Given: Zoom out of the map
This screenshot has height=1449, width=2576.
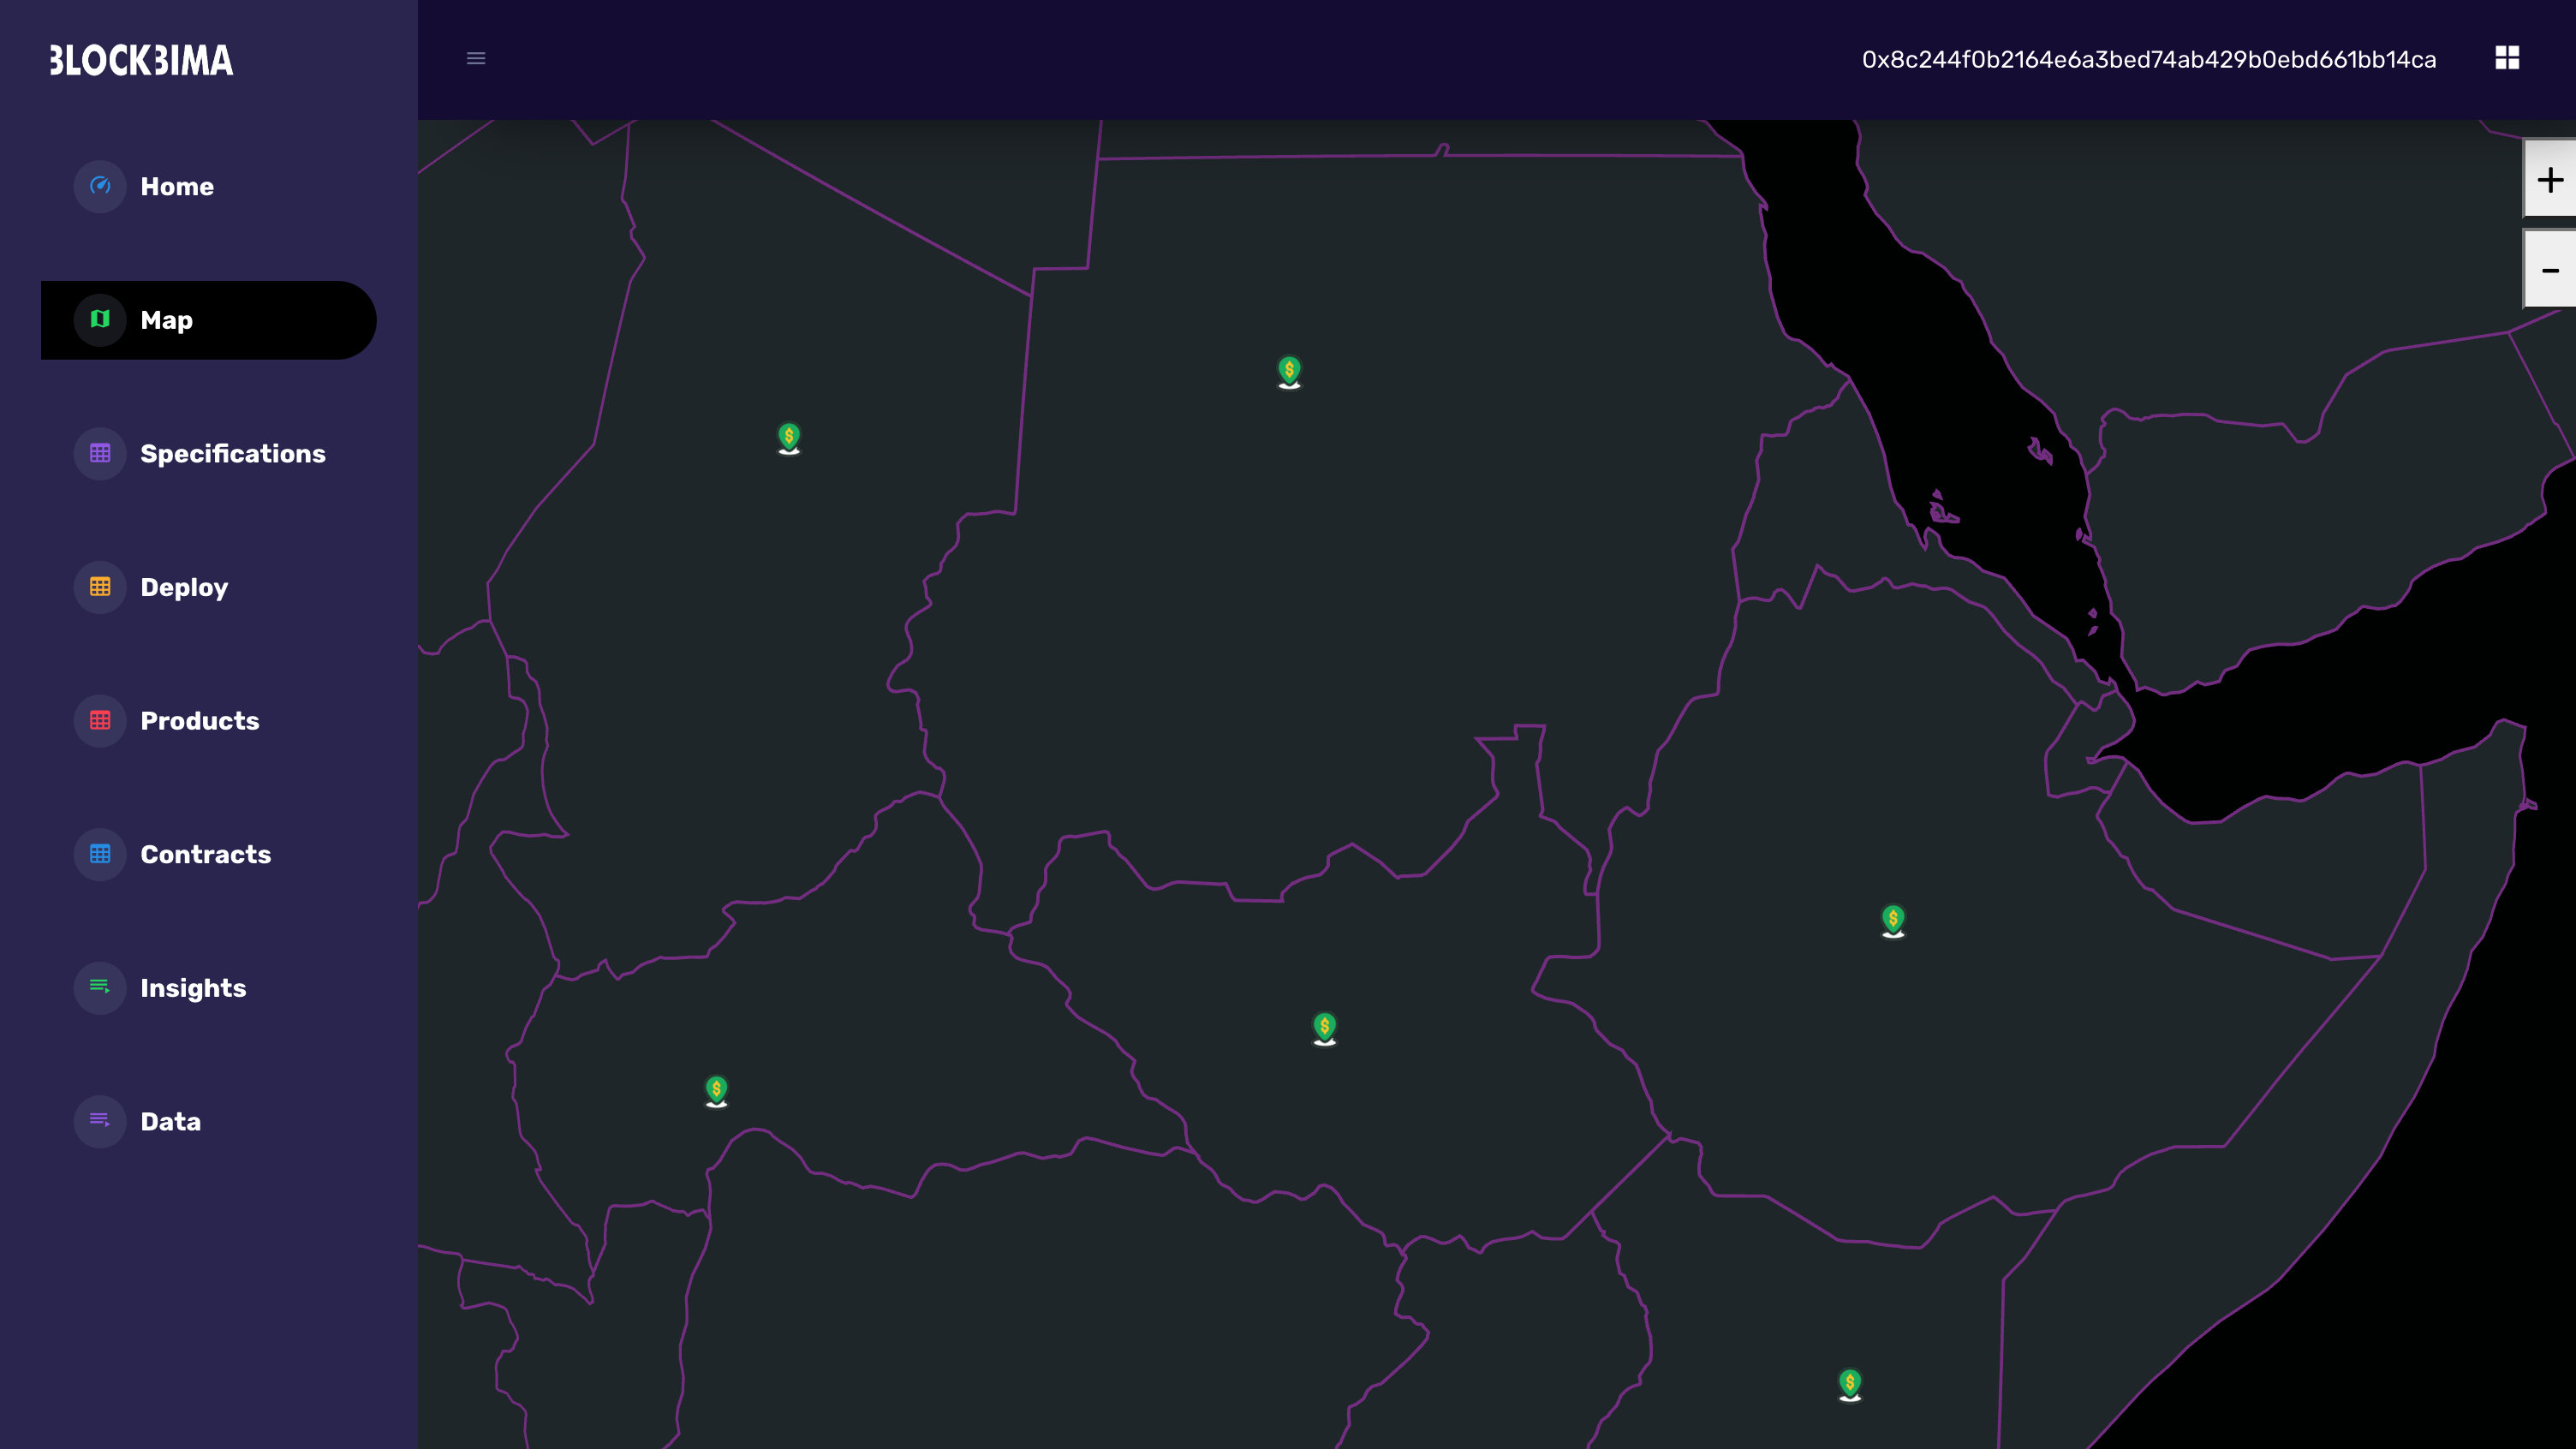Looking at the screenshot, I should click(x=2549, y=271).
